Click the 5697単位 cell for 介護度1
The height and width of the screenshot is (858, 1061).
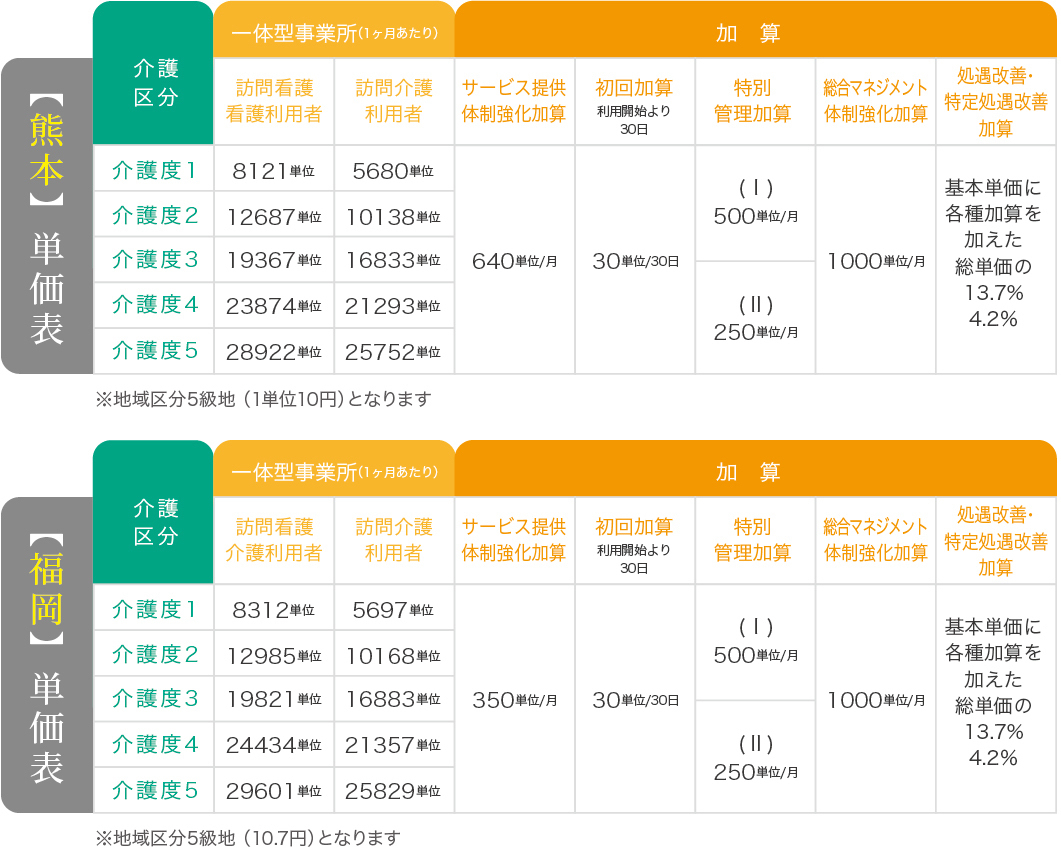[x=393, y=610]
